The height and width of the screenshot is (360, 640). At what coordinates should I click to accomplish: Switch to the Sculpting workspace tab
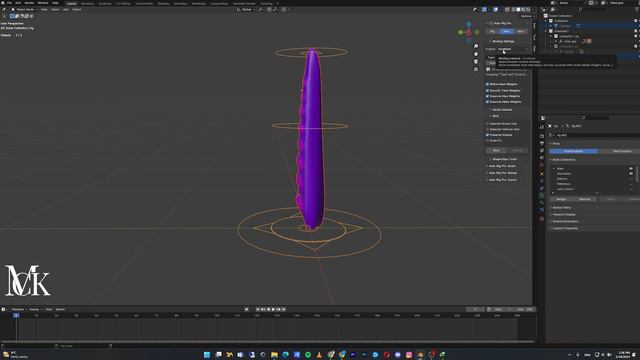(x=105, y=3)
